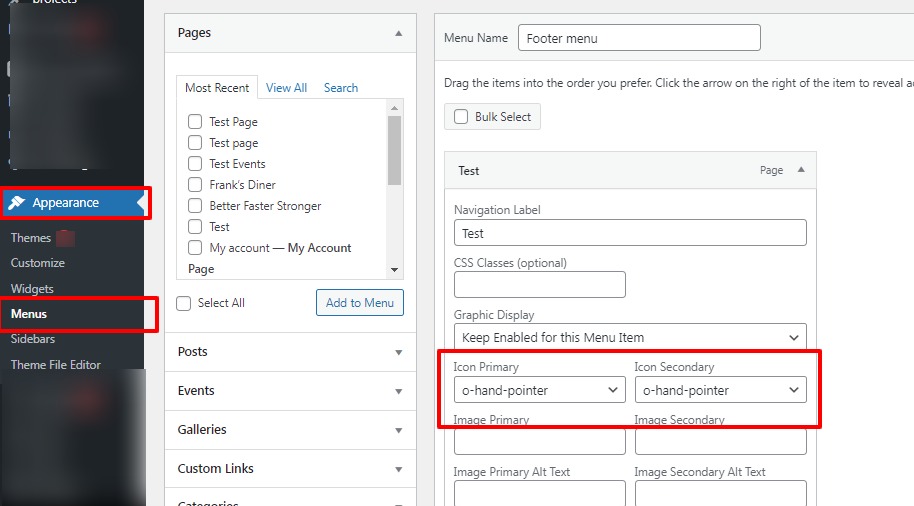Check the Test Events page checkbox

coord(195,164)
